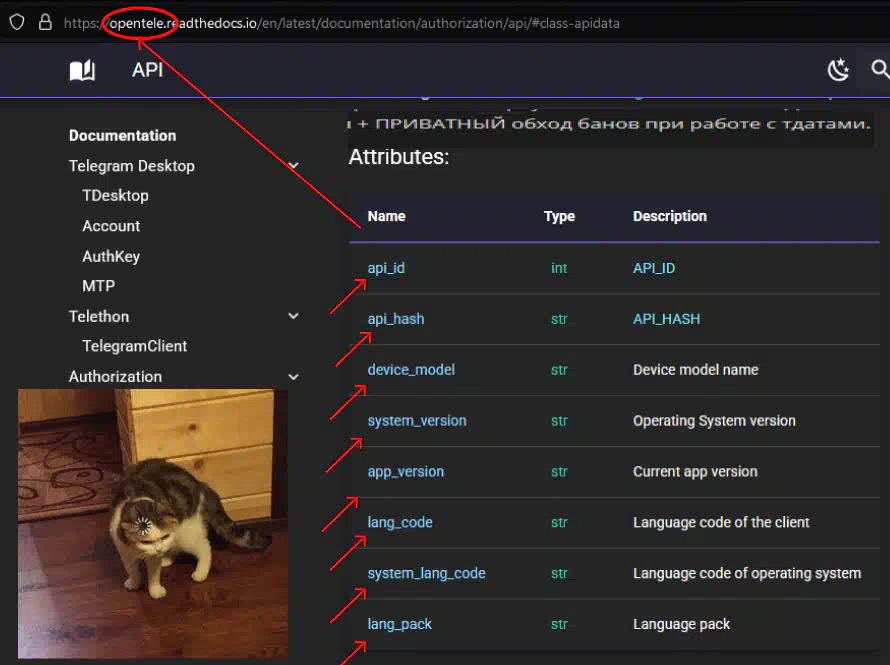Select MTP in the sidebar
The image size is (890, 665).
pyautogui.click(x=98, y=286)
